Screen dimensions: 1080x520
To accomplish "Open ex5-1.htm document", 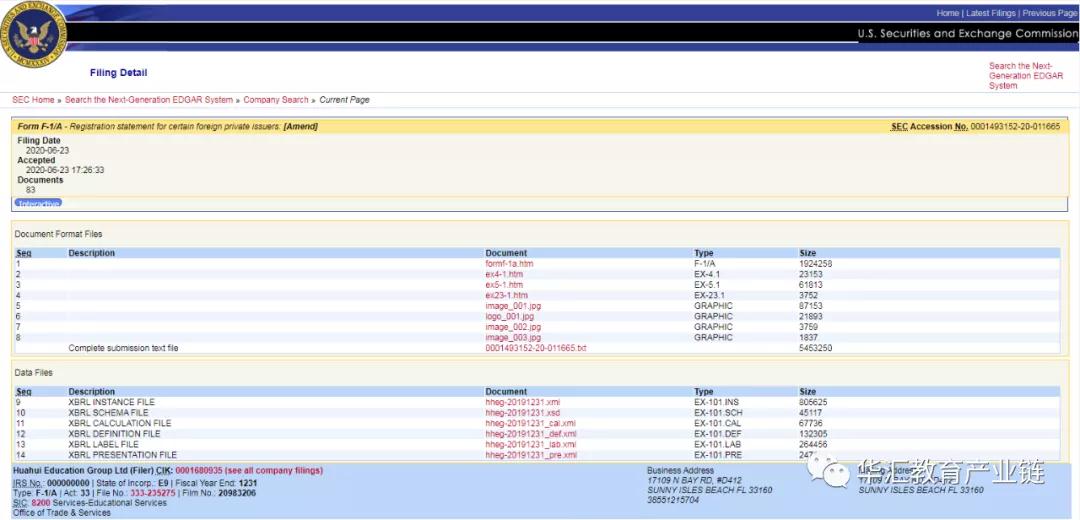I will tap(504, 284).
